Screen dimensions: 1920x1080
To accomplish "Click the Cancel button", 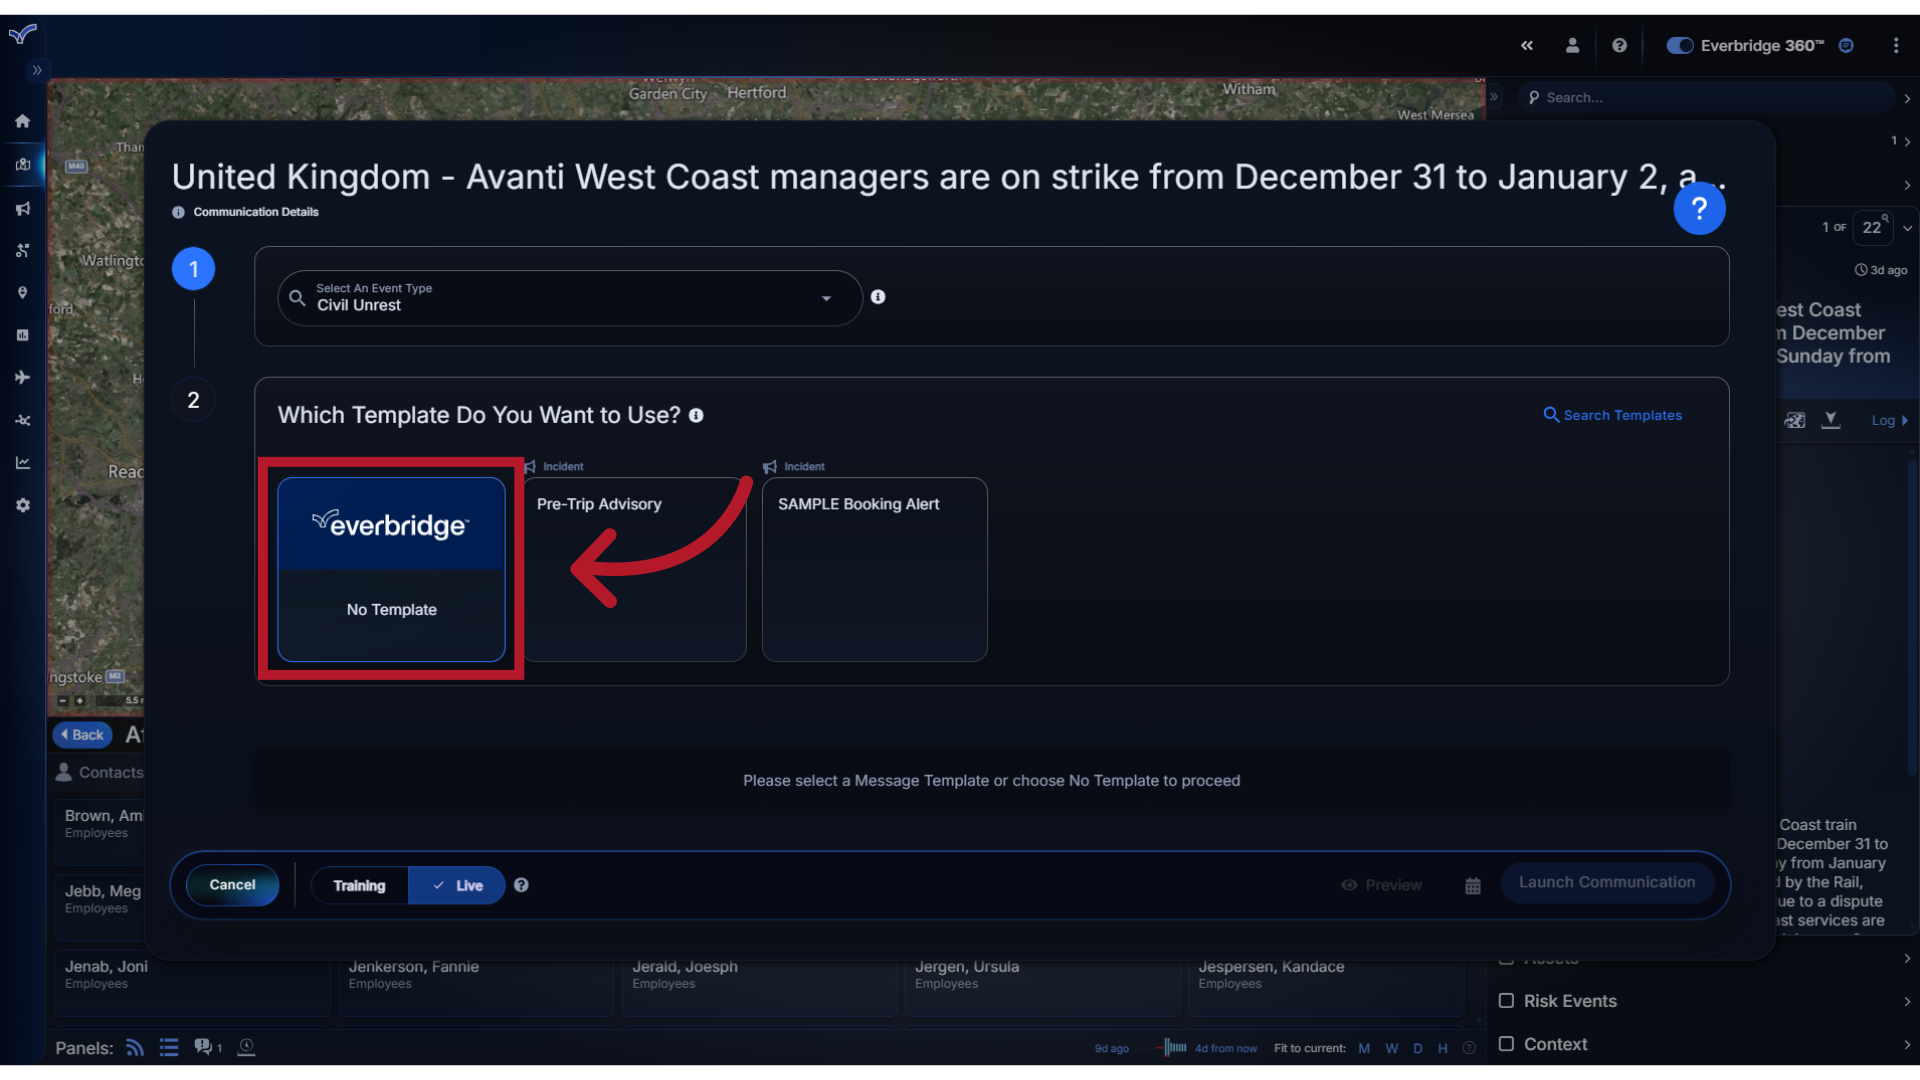I will (232, 885).
